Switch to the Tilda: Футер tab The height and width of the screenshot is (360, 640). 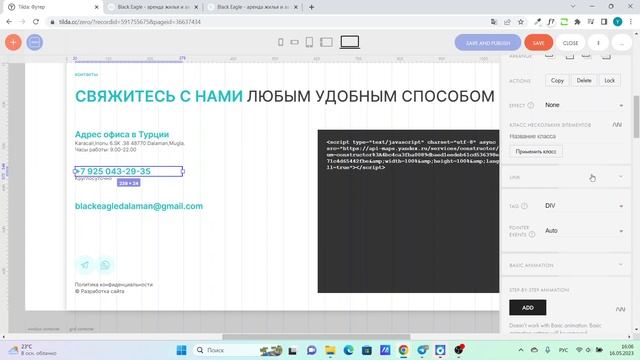click(x=53, y=7)
